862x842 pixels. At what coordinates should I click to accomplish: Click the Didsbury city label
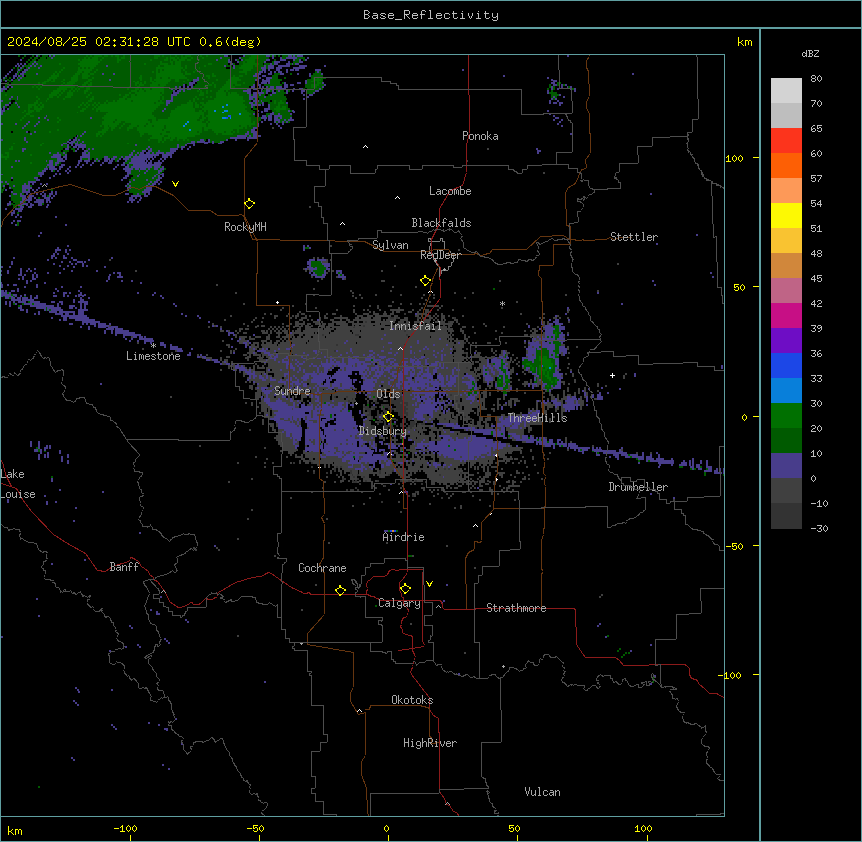click(383, 431)
